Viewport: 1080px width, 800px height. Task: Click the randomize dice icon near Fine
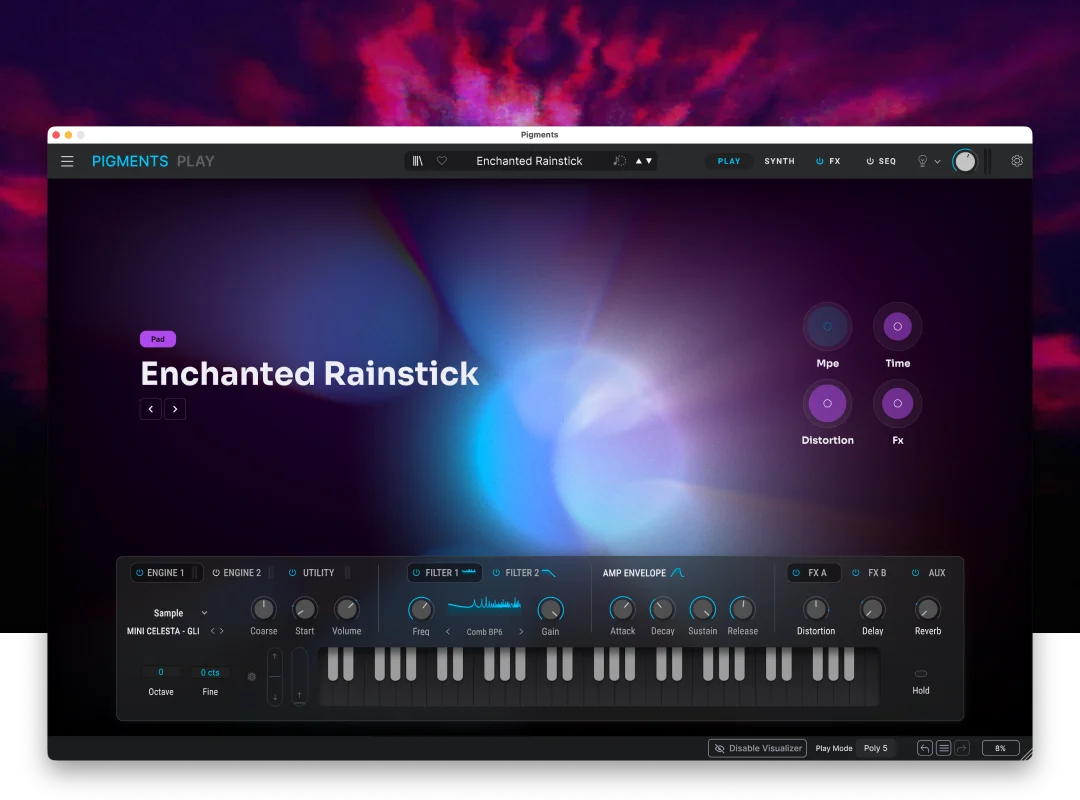point(251,677)
